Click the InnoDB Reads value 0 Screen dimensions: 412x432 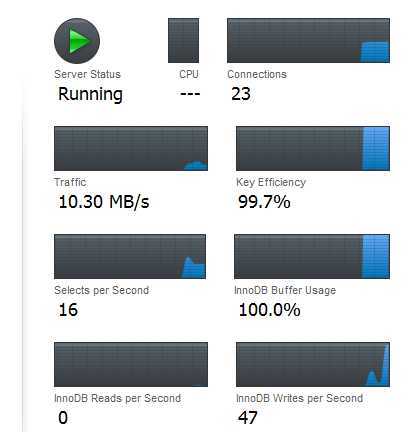[x=63, y=418]
